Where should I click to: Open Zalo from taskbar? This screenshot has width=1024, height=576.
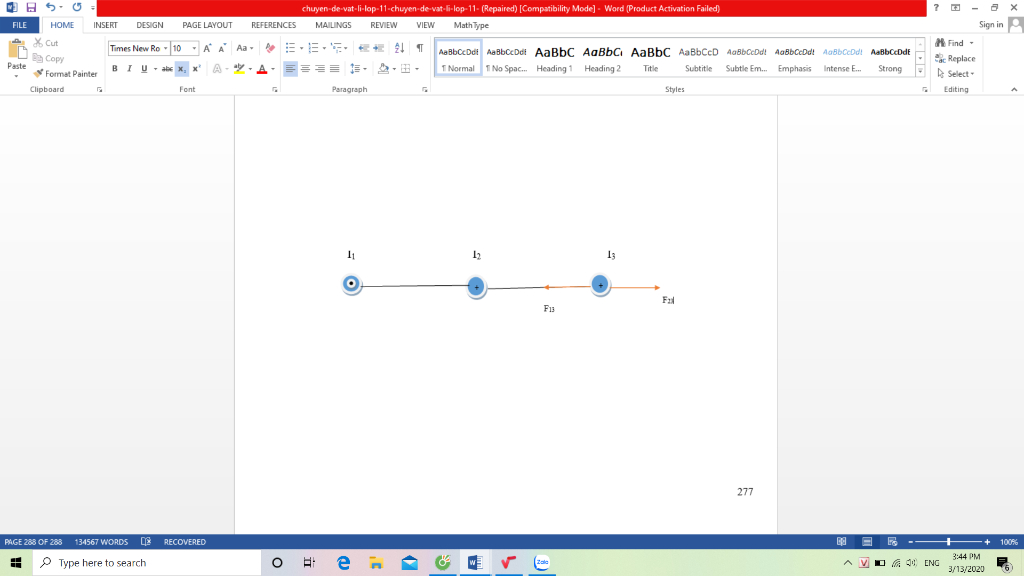coord(541,562)
